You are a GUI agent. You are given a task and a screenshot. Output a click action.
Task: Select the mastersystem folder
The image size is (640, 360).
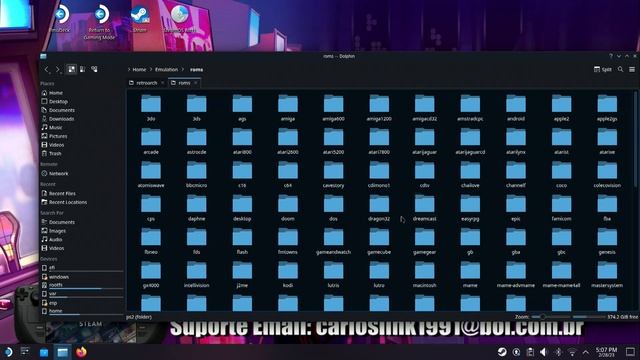tap(607, 275)
